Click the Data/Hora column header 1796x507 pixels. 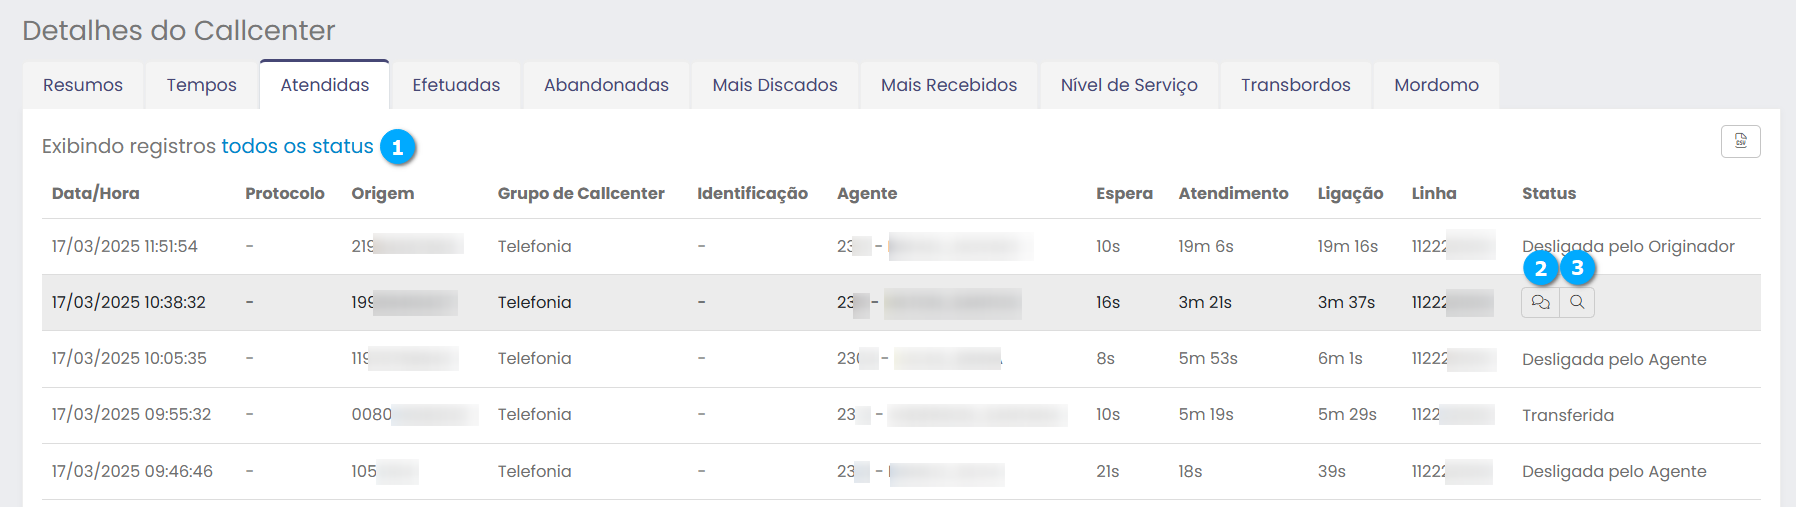coord(96,193)
